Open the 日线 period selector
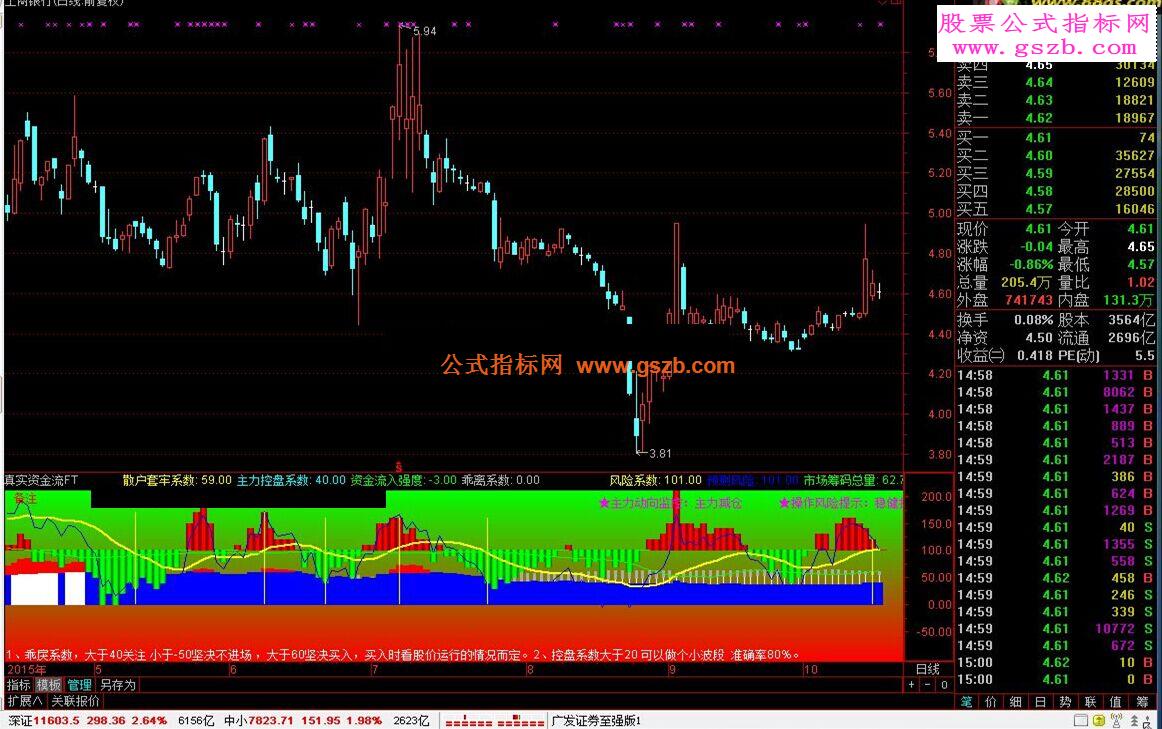 click(928, 669)
